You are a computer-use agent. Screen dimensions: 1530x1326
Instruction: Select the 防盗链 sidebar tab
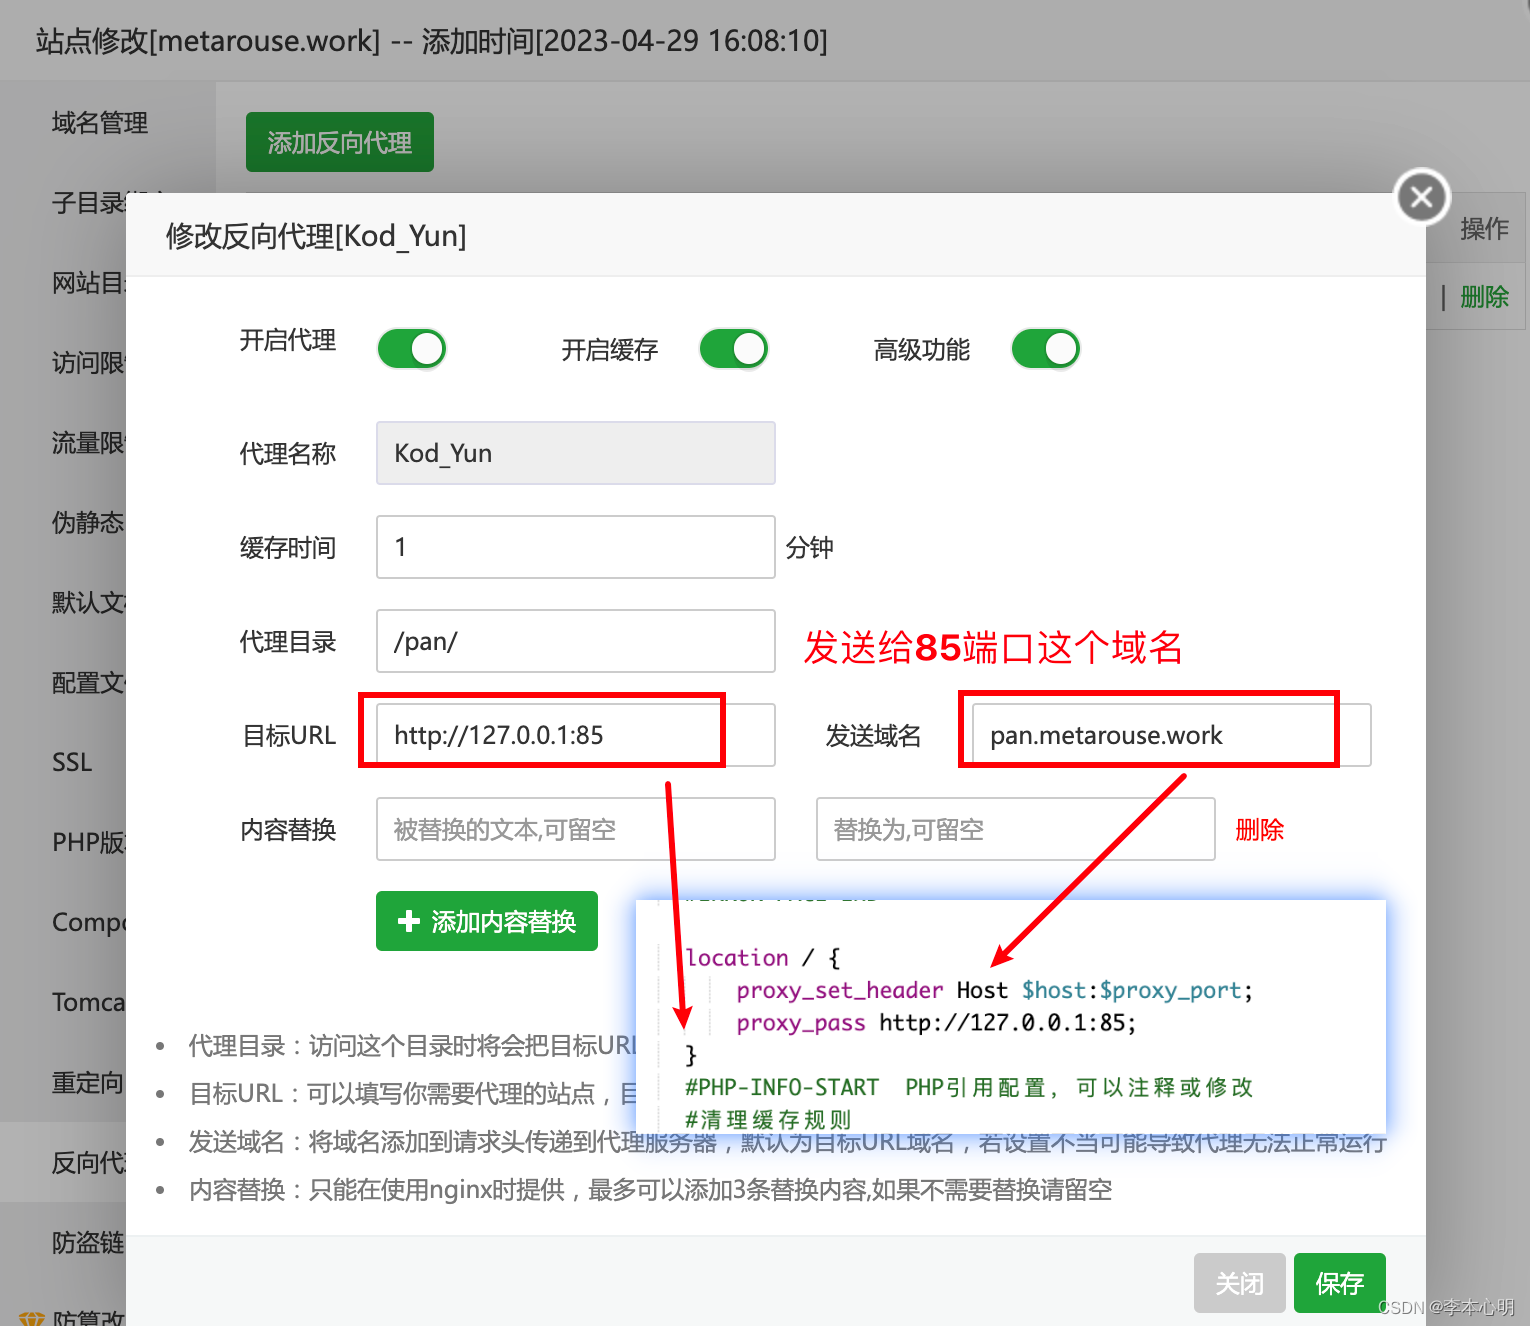click(88, 1242)
